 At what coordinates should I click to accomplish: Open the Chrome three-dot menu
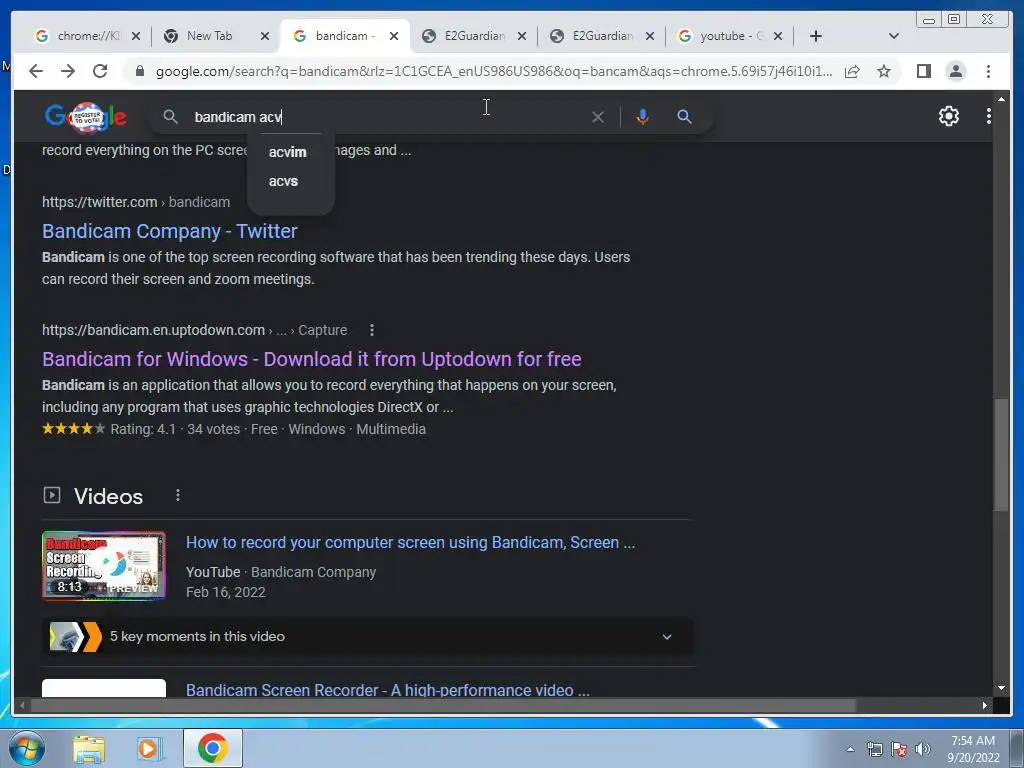tap(988, 71)
